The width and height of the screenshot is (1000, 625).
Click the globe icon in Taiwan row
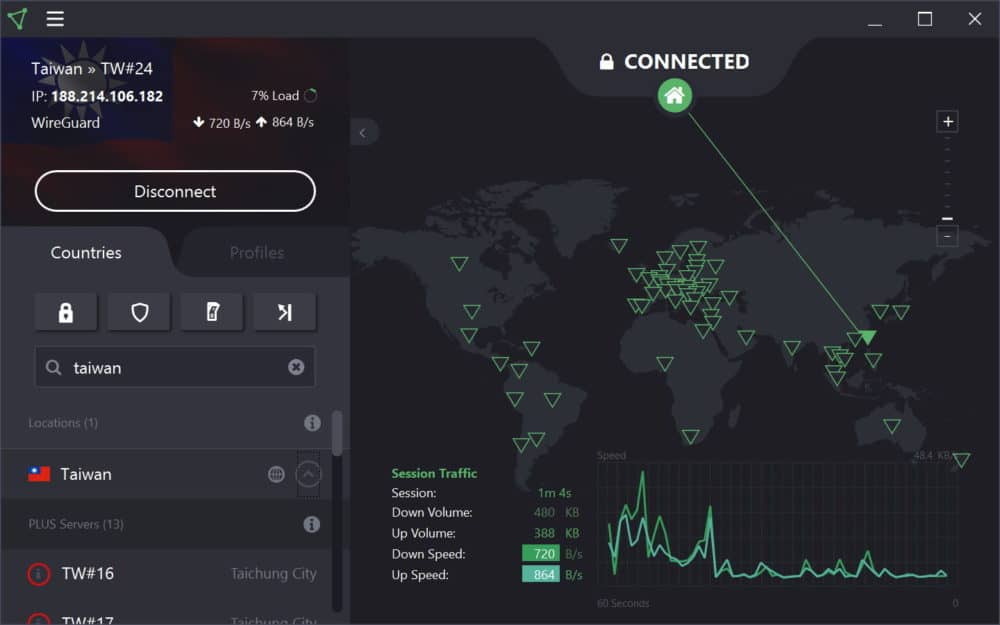tap(276, 474)
